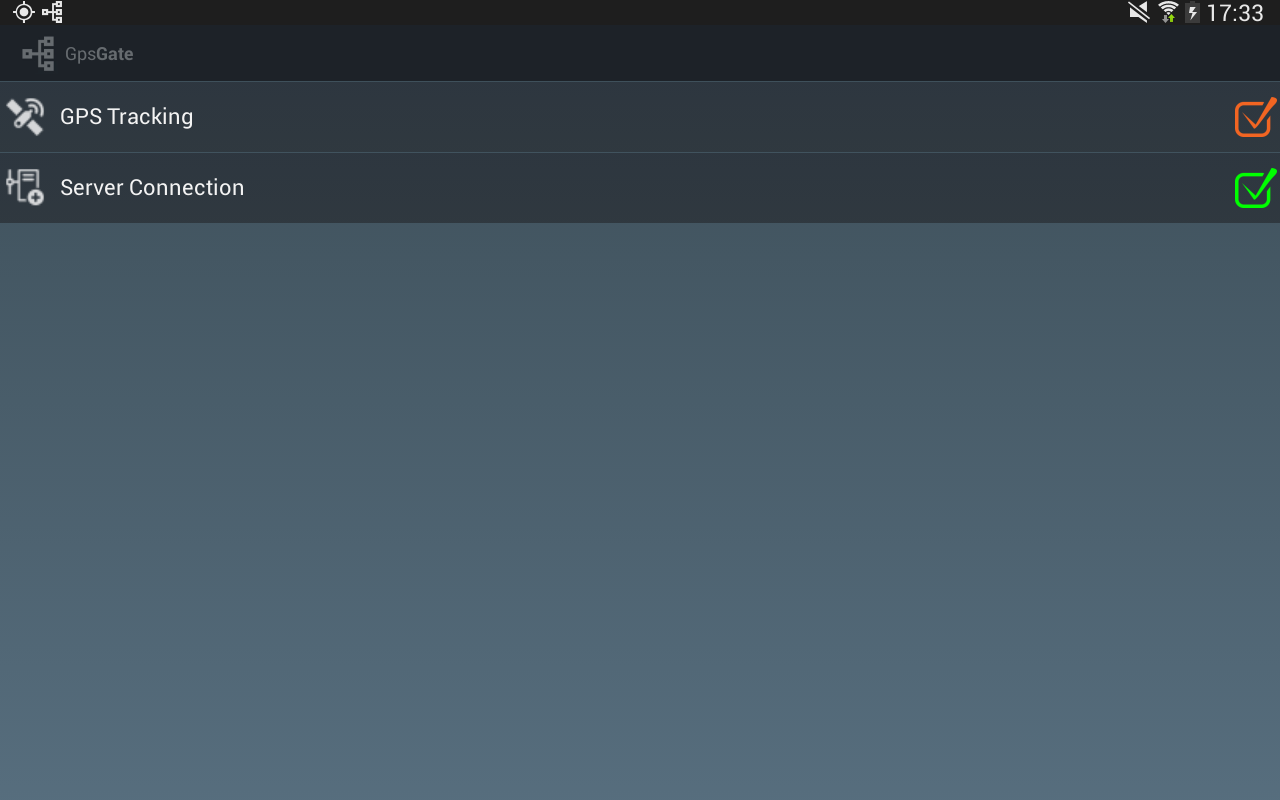Image resolution: width=1280 pixels, height=800 pixels.
Task: Tap the Wi-Fi signal icon in status bar
Action: pyautogui.click(x=1167, y=12)
